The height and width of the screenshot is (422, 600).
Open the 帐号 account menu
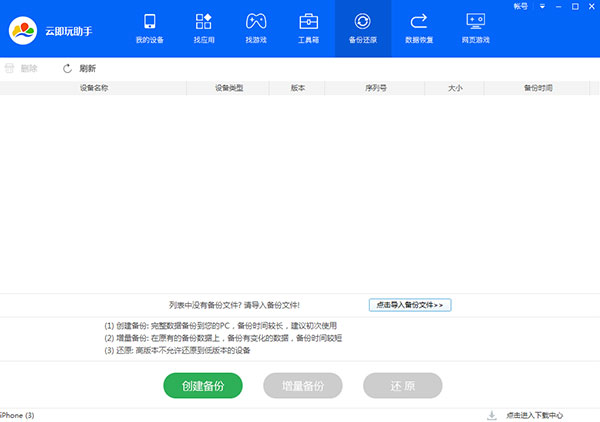(520, 6)
